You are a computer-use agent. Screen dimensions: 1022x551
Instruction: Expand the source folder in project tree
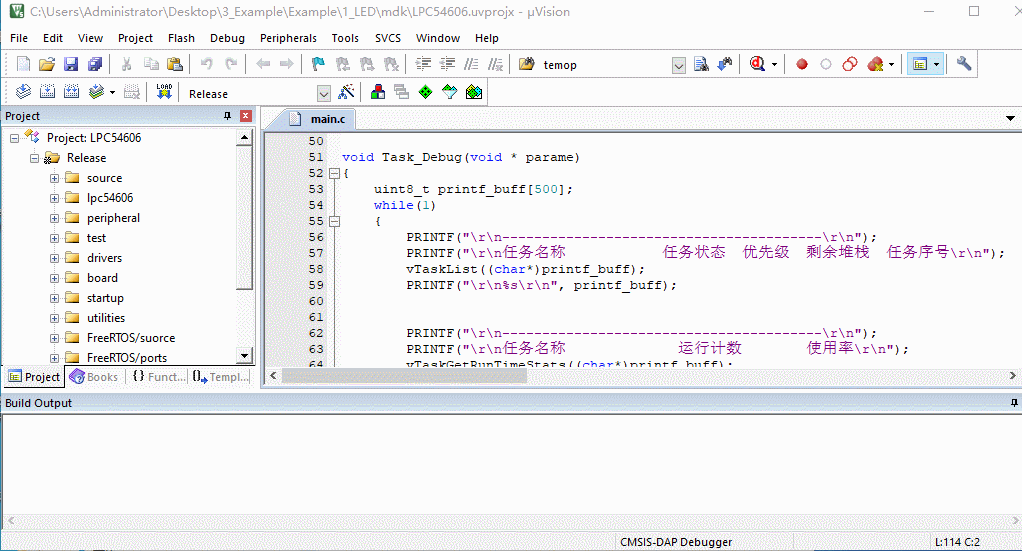point(55,178)
